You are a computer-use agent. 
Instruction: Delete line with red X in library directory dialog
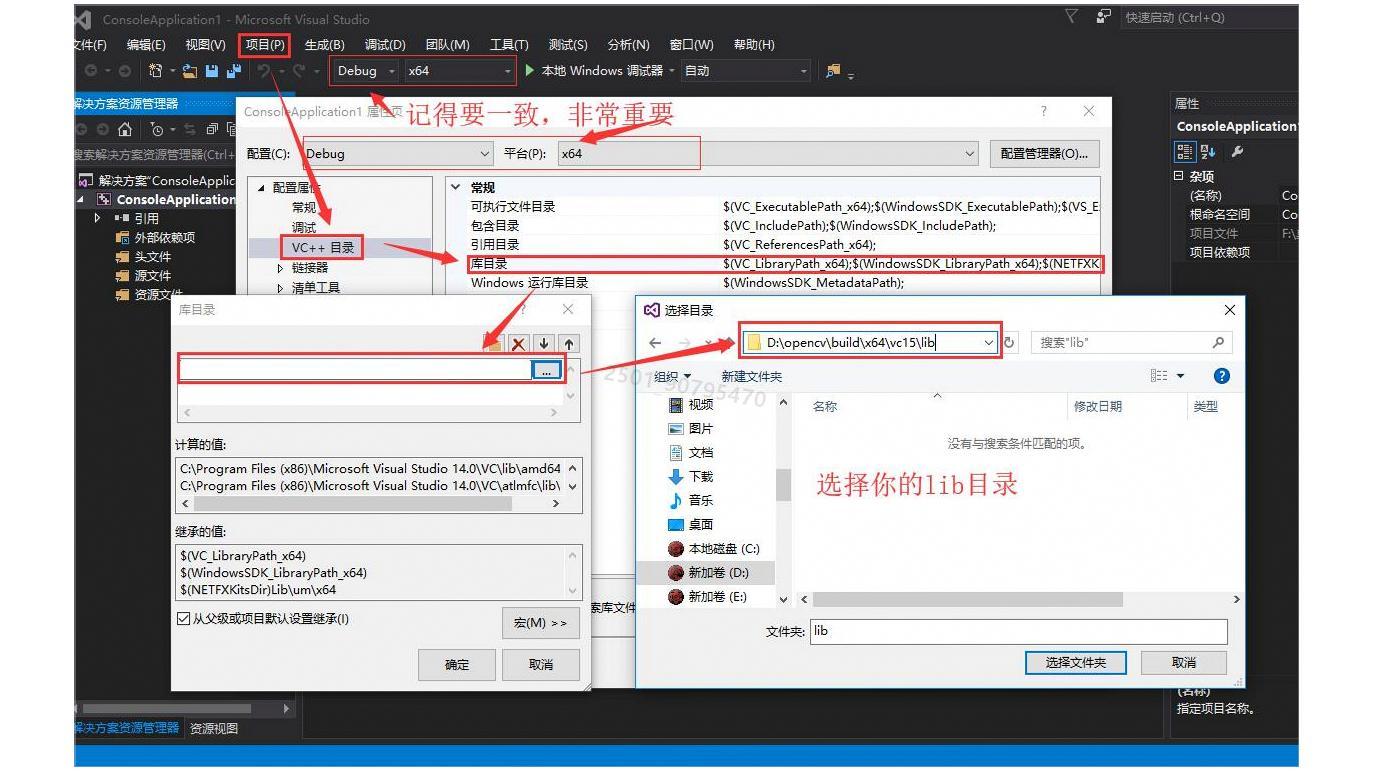pos(518,343)
